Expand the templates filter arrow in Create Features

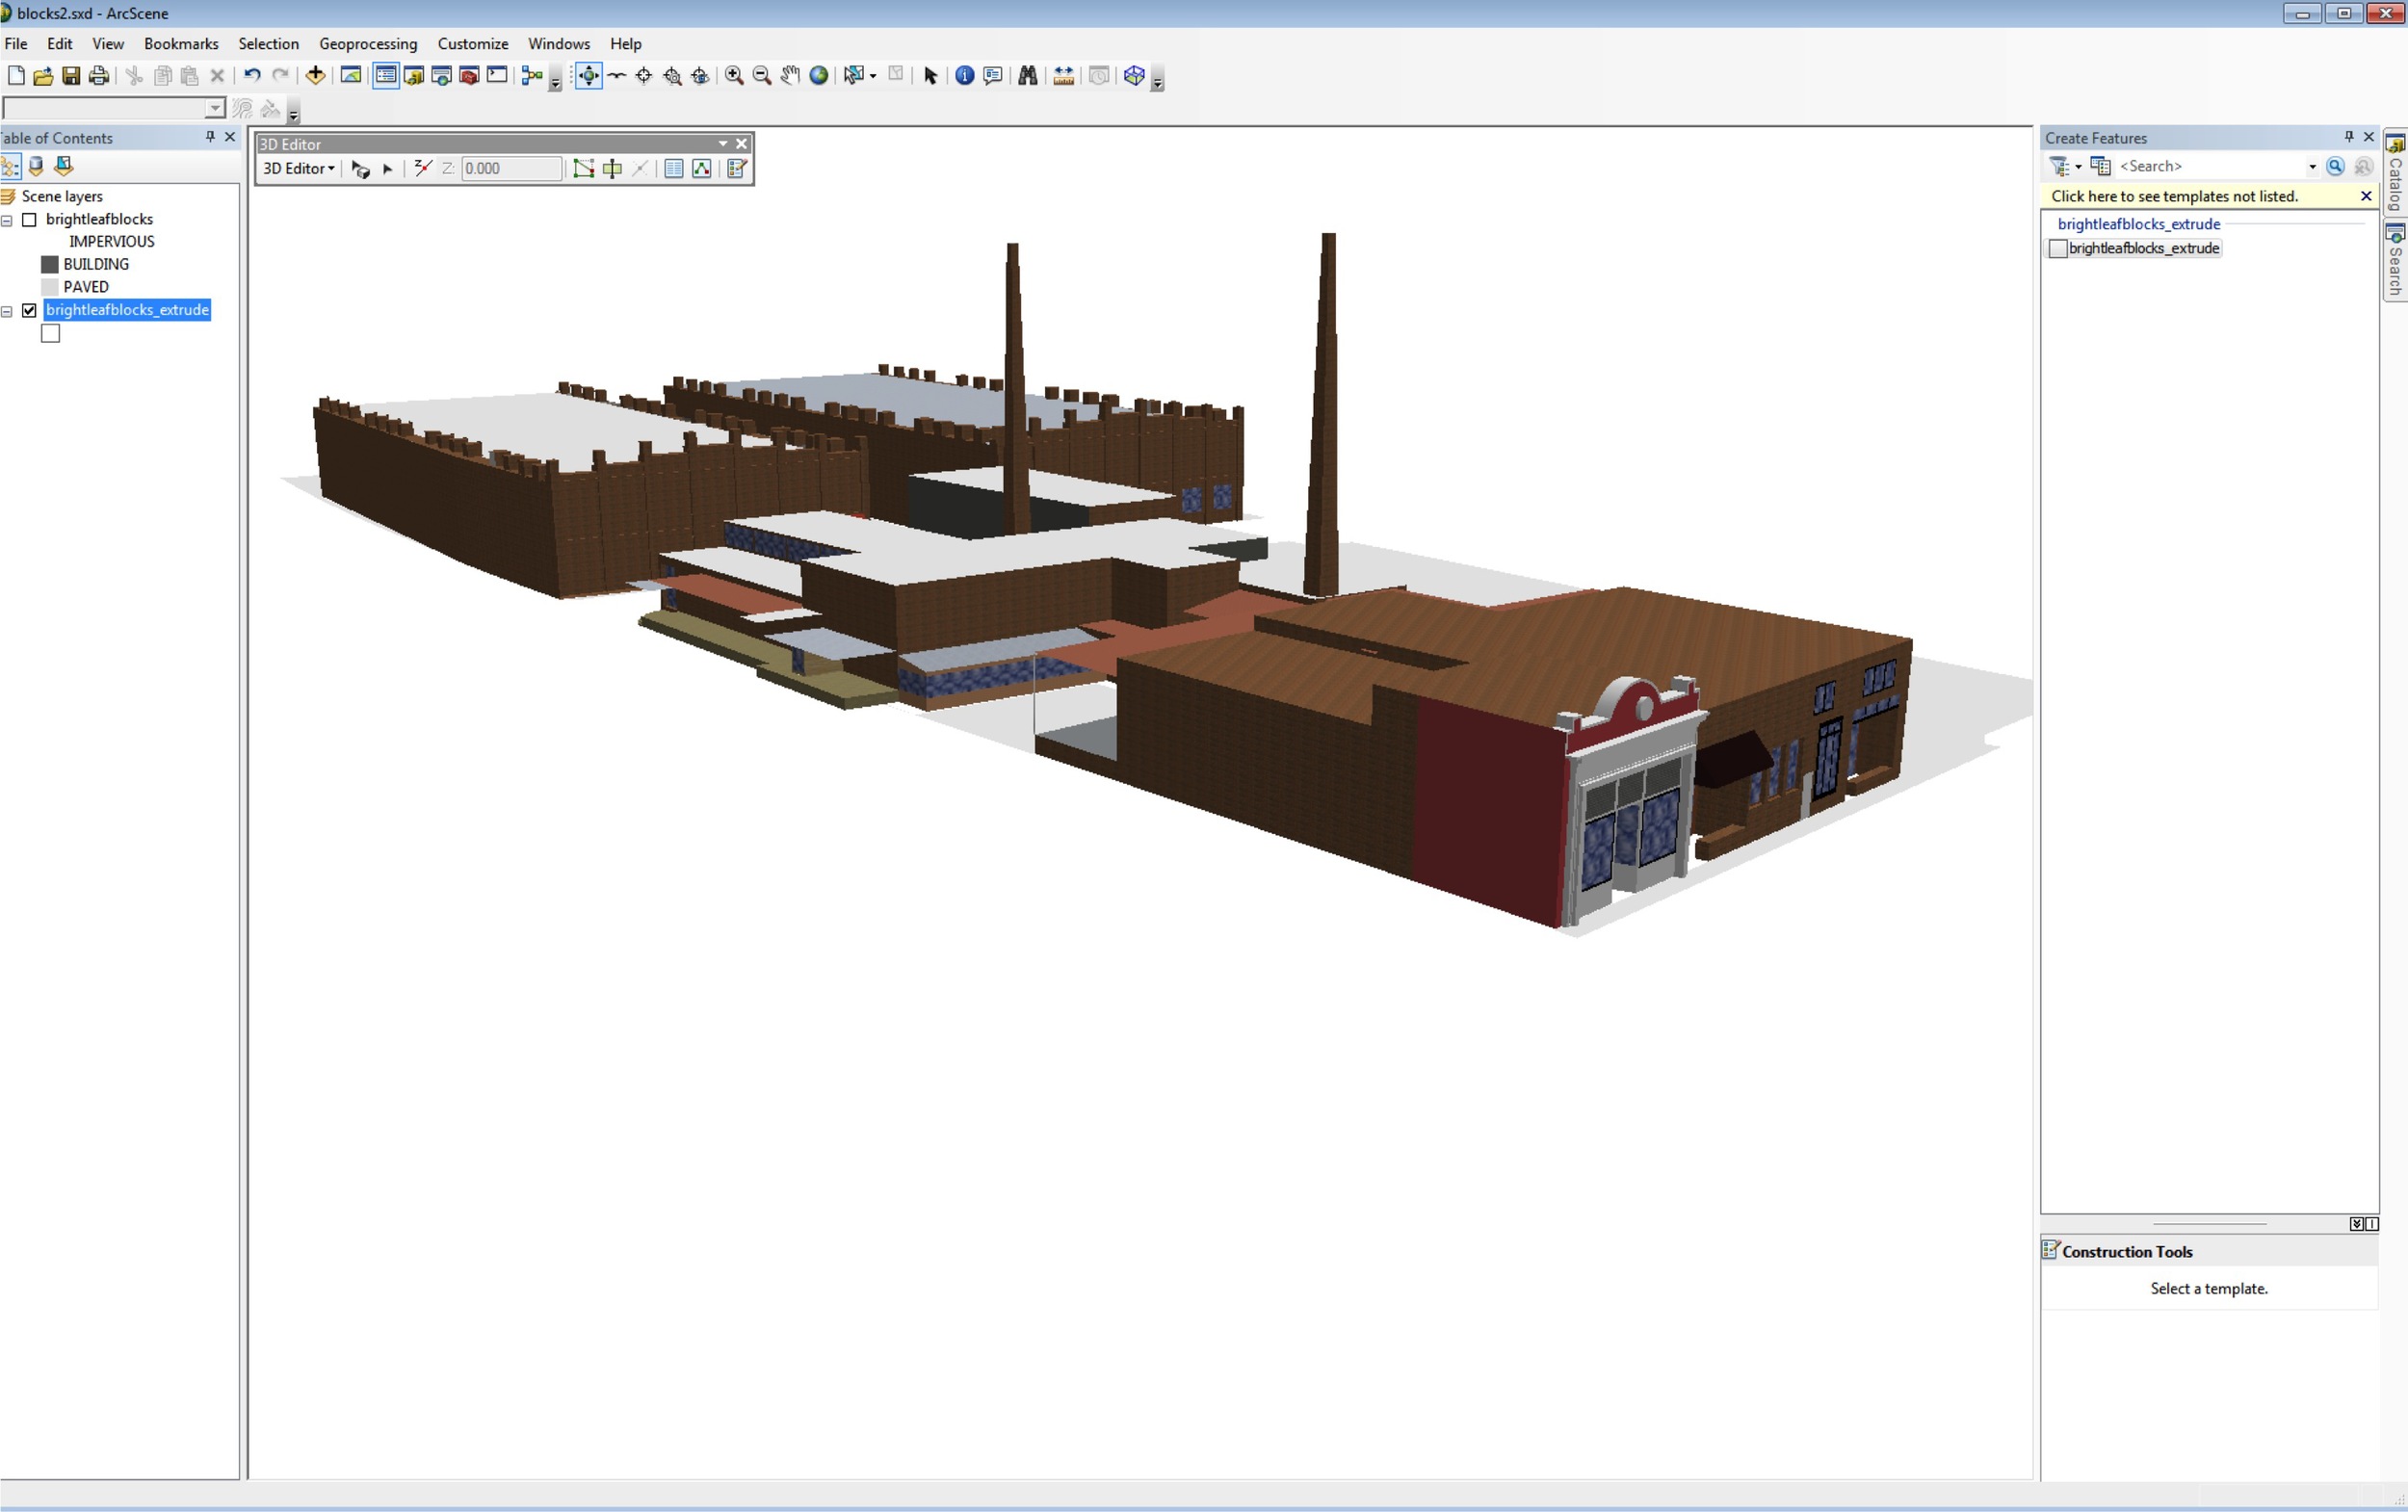pos(2078,167)
